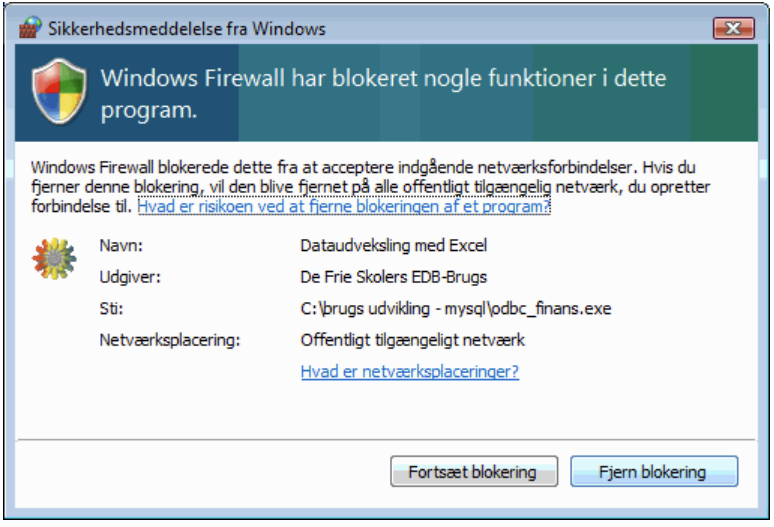Click the Offentligt tilgængeligt netværk value
This screenshot has height=527, width=774.
[x=413, y=340]
